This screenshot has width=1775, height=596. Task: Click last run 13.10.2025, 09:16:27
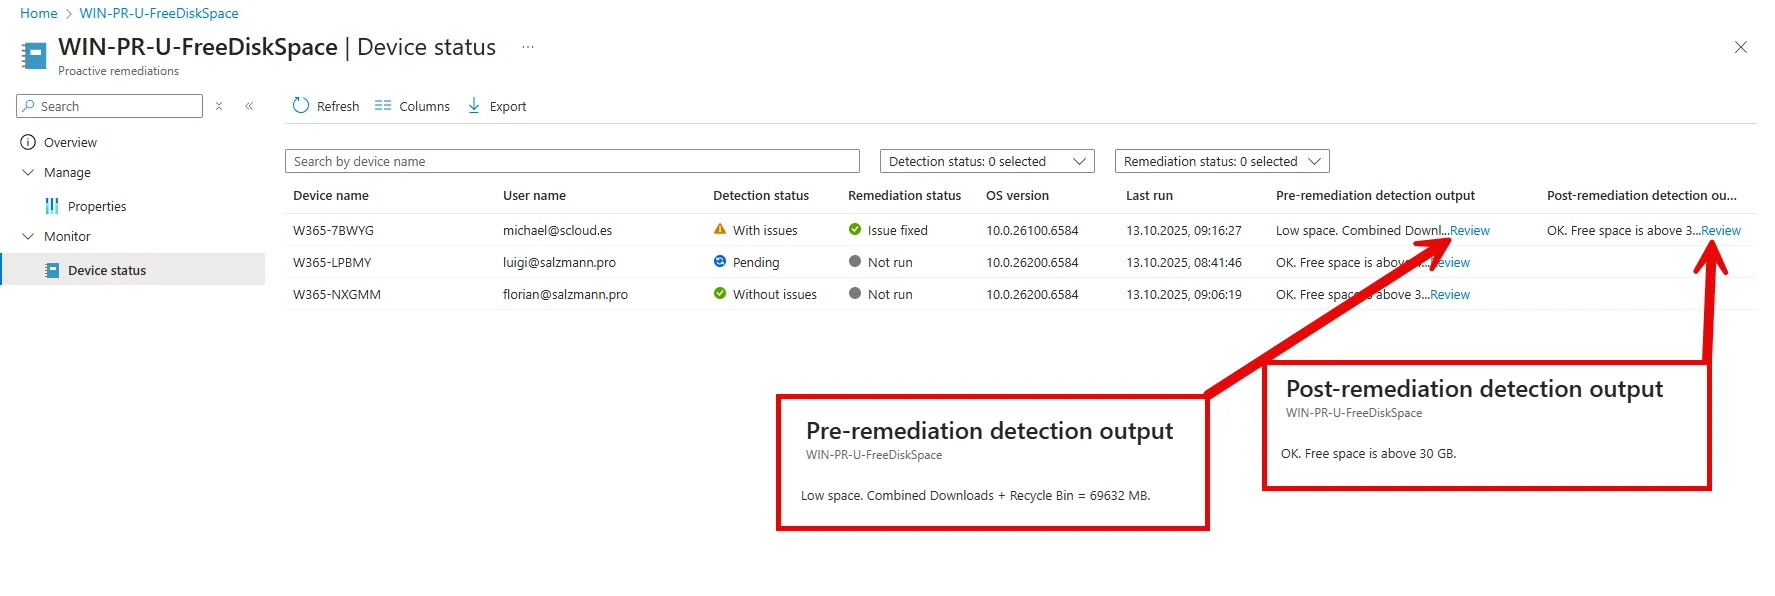1184,230
